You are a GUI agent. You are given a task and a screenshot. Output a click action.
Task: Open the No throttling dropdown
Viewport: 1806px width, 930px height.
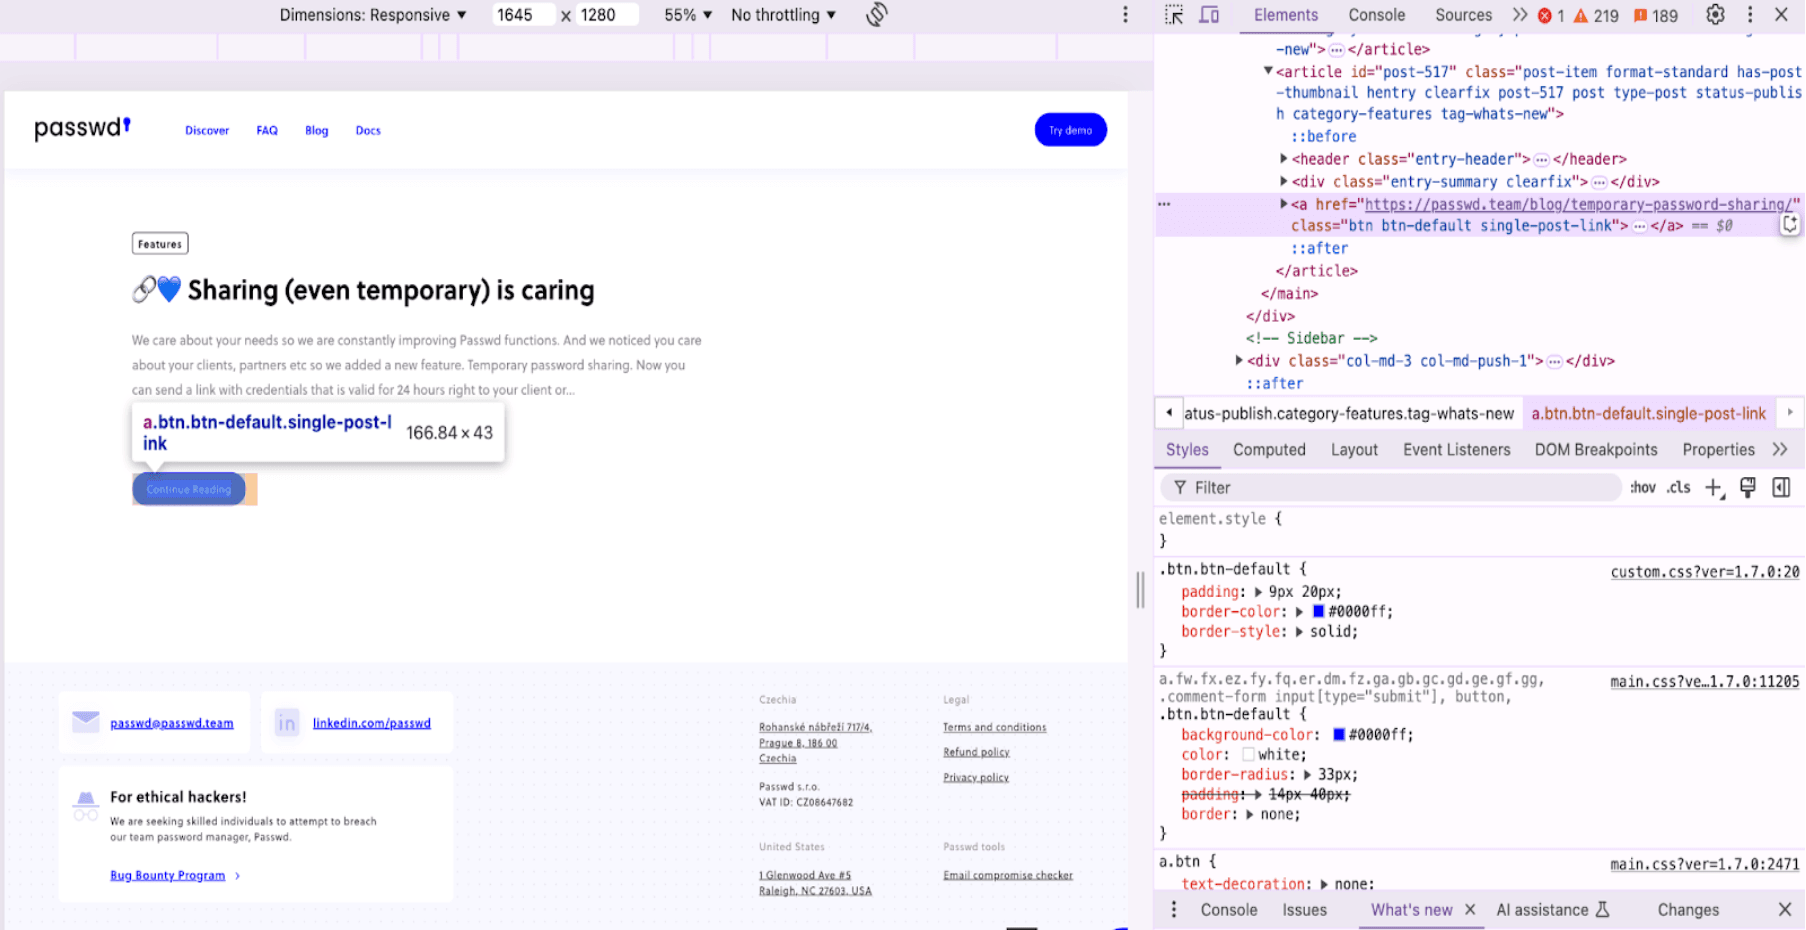[x=783, y=15]
